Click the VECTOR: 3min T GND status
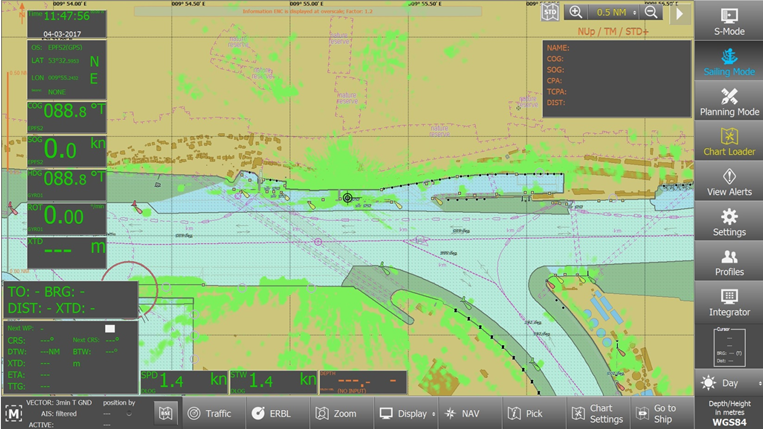 (x=59, y=403)
